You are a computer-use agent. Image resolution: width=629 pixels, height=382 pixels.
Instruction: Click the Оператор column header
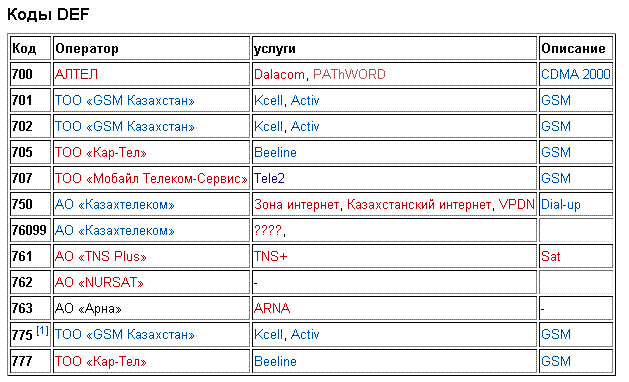point(151,49)
